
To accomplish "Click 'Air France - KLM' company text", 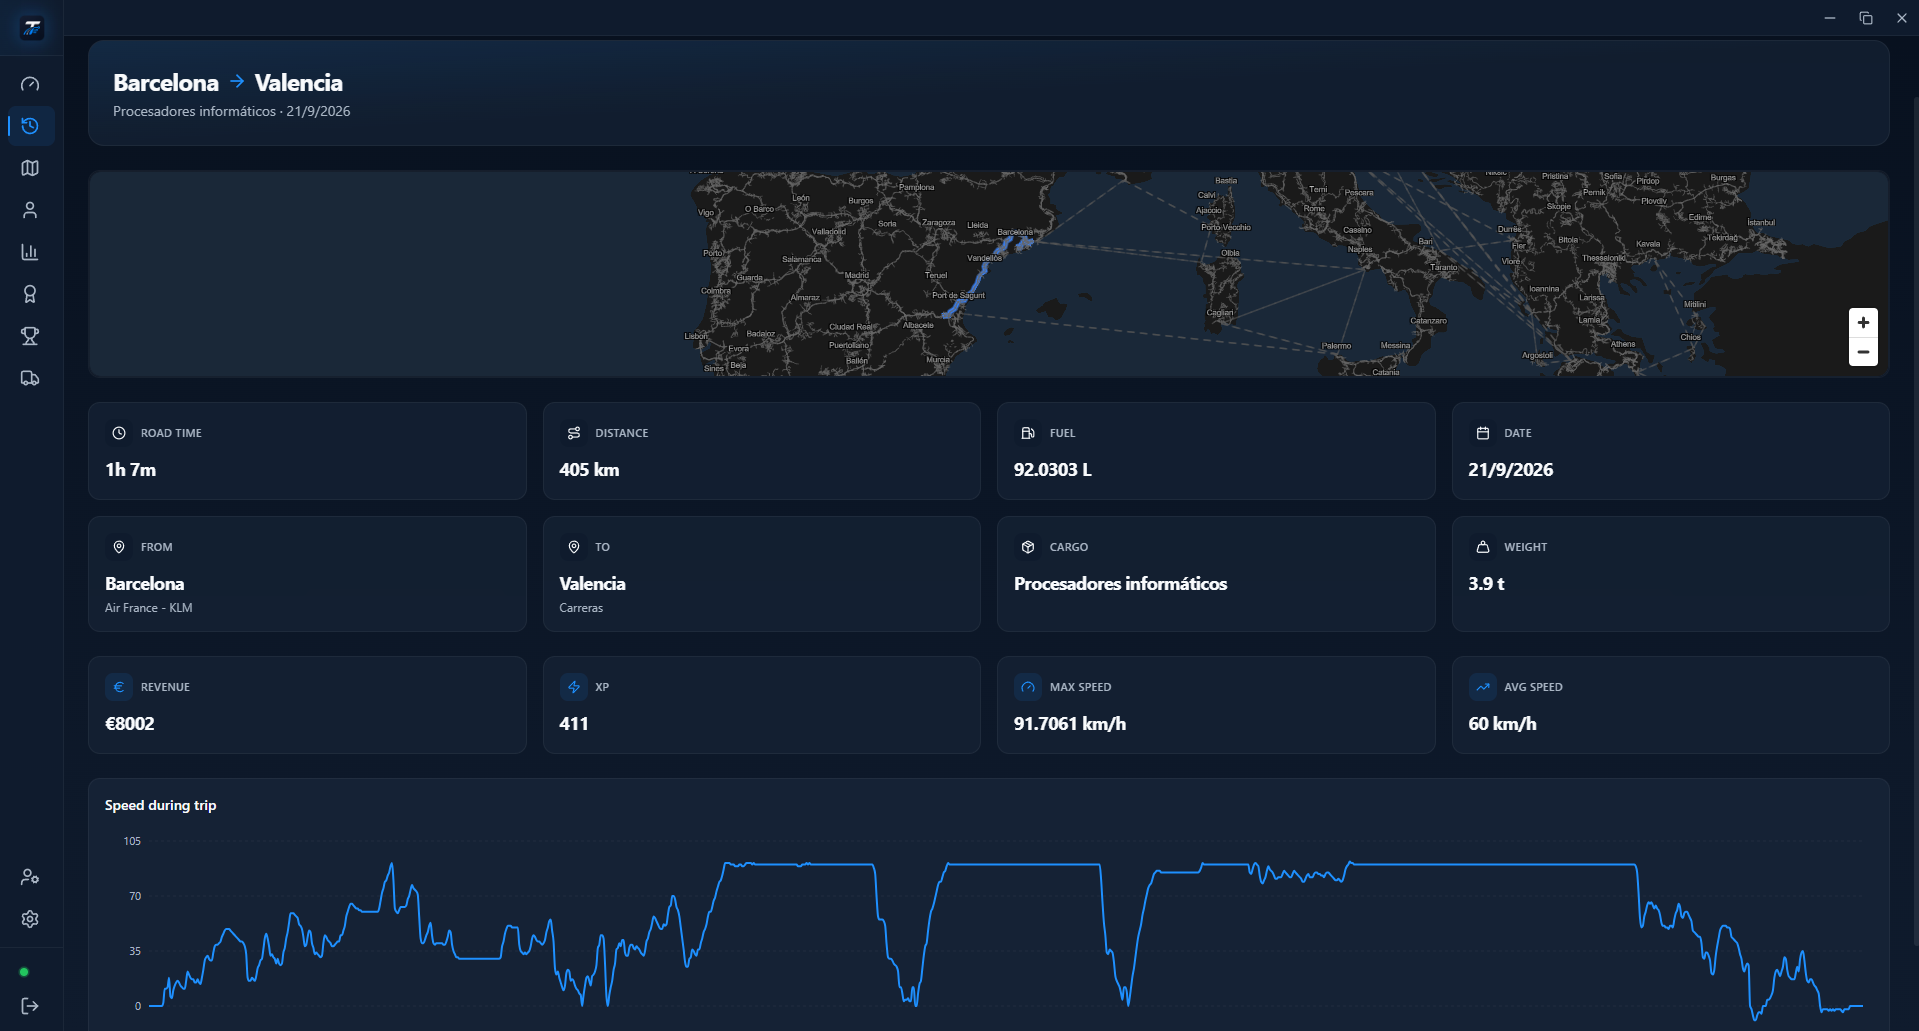I will point(149,608).
